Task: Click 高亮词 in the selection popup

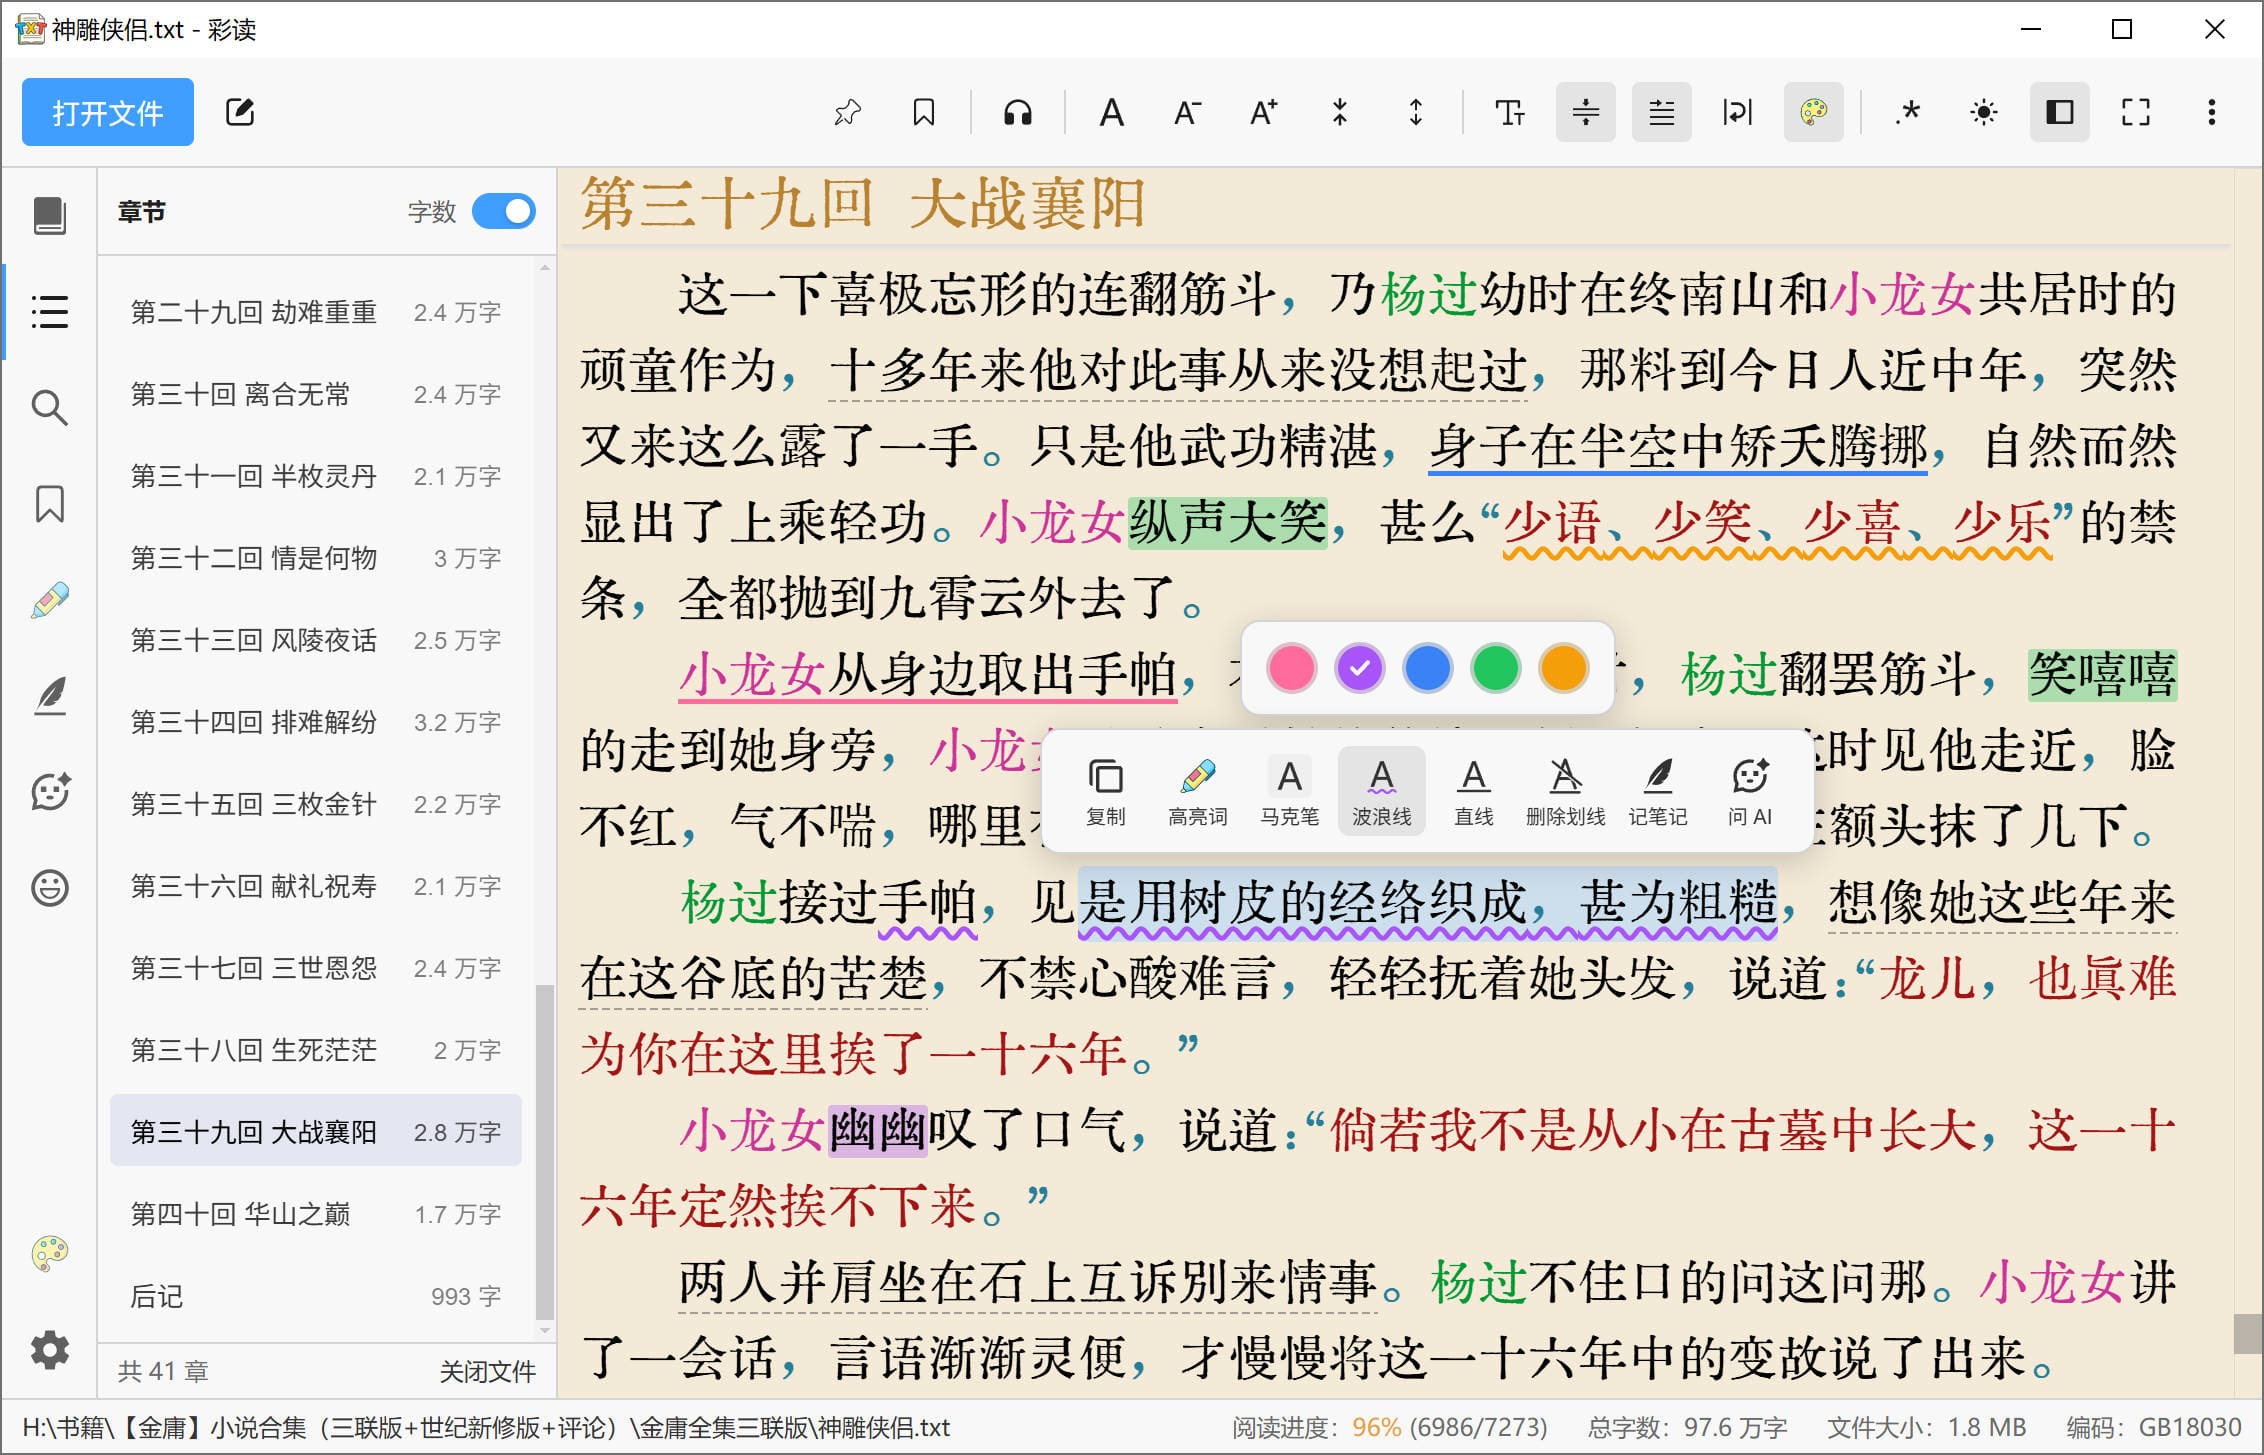Action: 1198,791
